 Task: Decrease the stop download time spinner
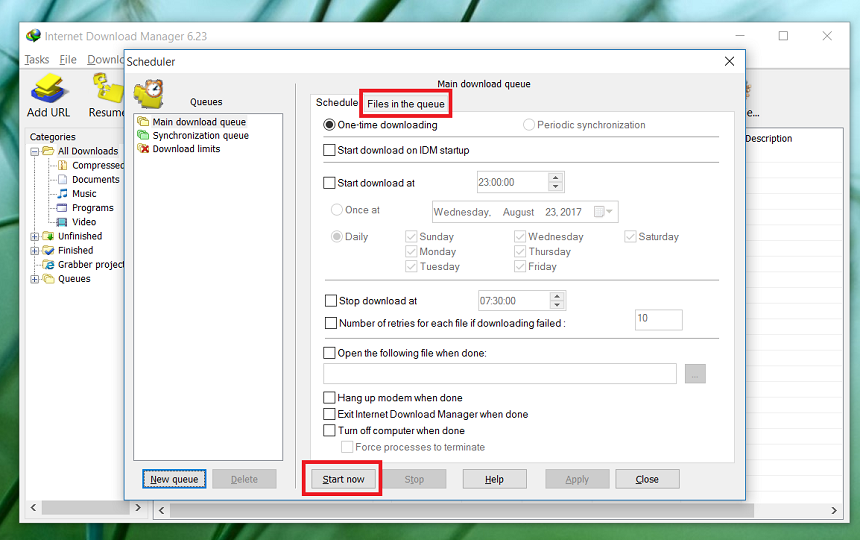click(x=557, y=305)
